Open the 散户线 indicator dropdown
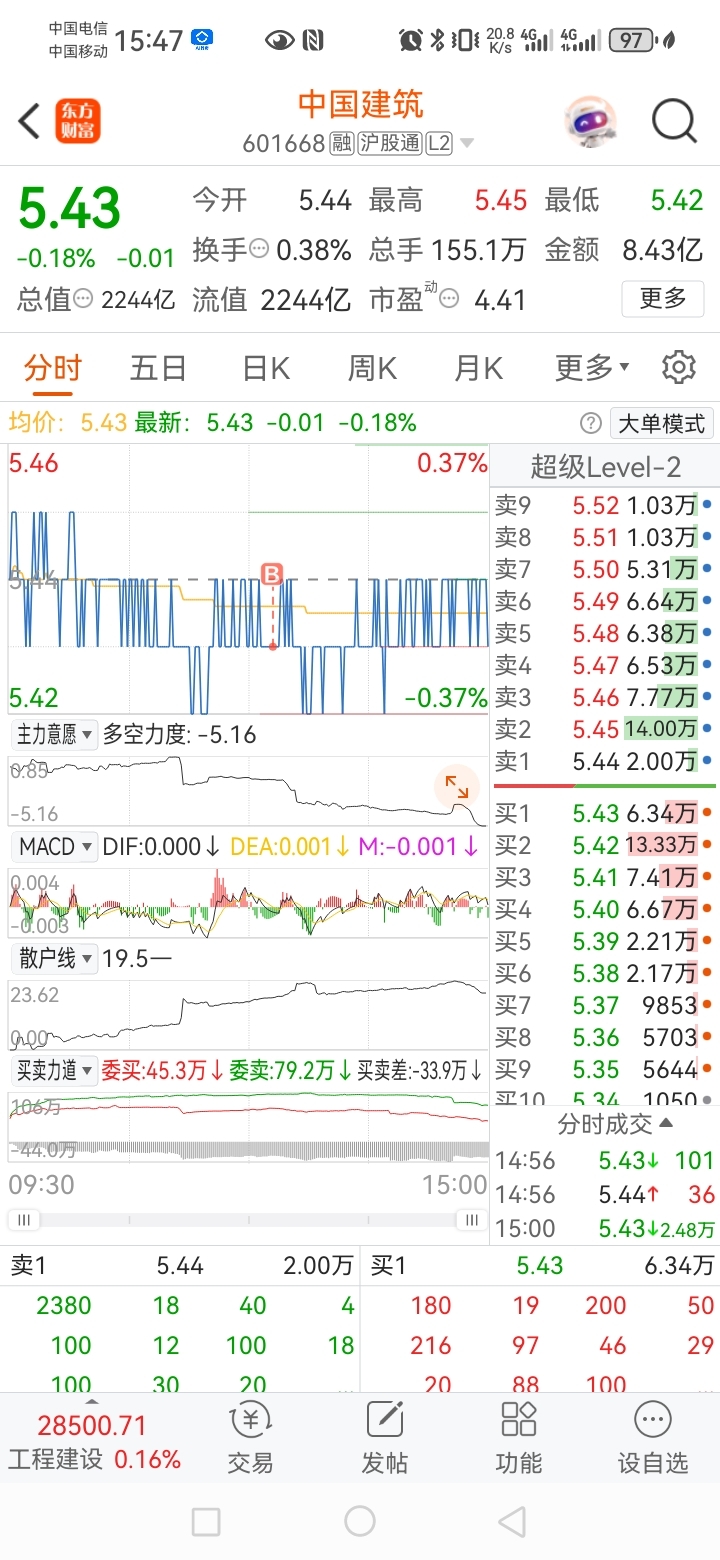720x1560 pixels. pyautogui.click(x=54, y=959)
